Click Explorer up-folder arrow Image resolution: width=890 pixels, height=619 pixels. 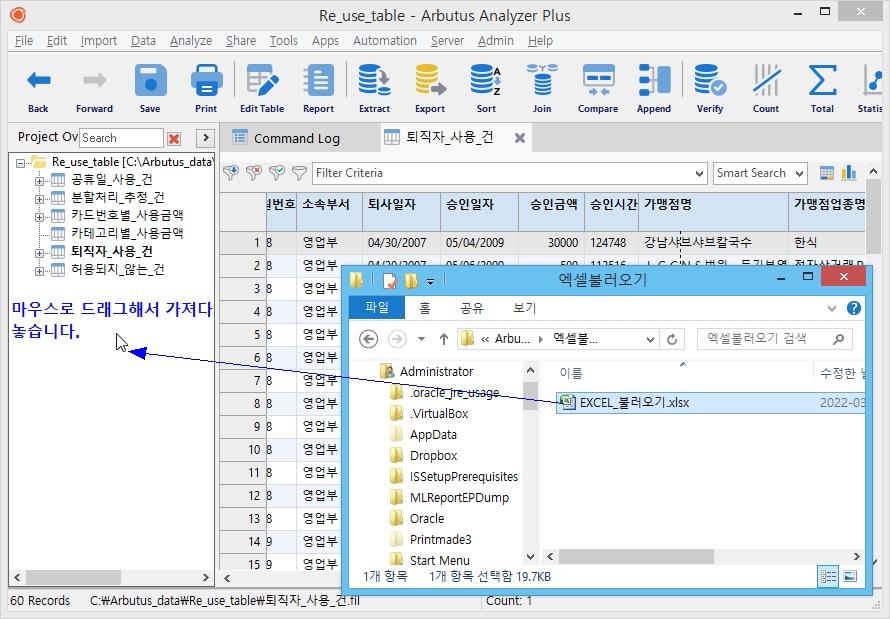(x=444, y=339)
